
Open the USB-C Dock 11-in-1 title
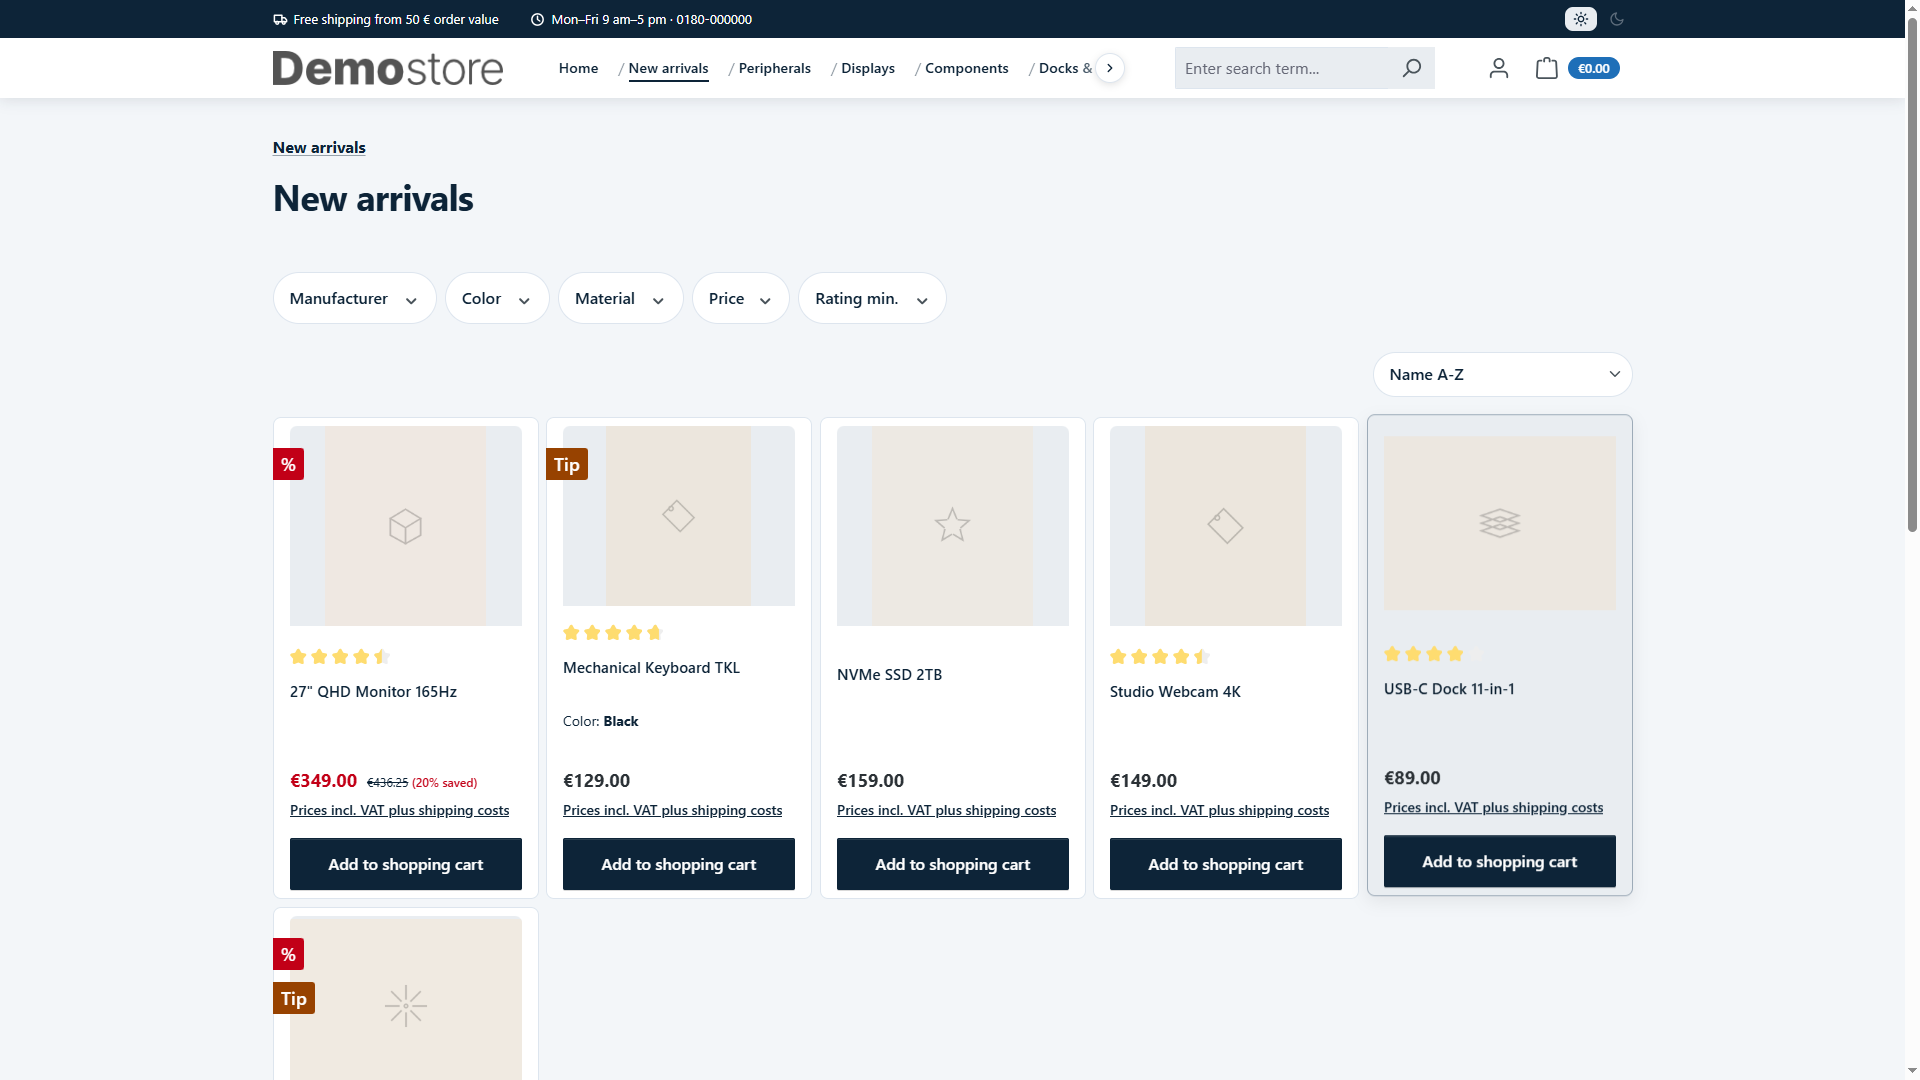pos(1449,689)
